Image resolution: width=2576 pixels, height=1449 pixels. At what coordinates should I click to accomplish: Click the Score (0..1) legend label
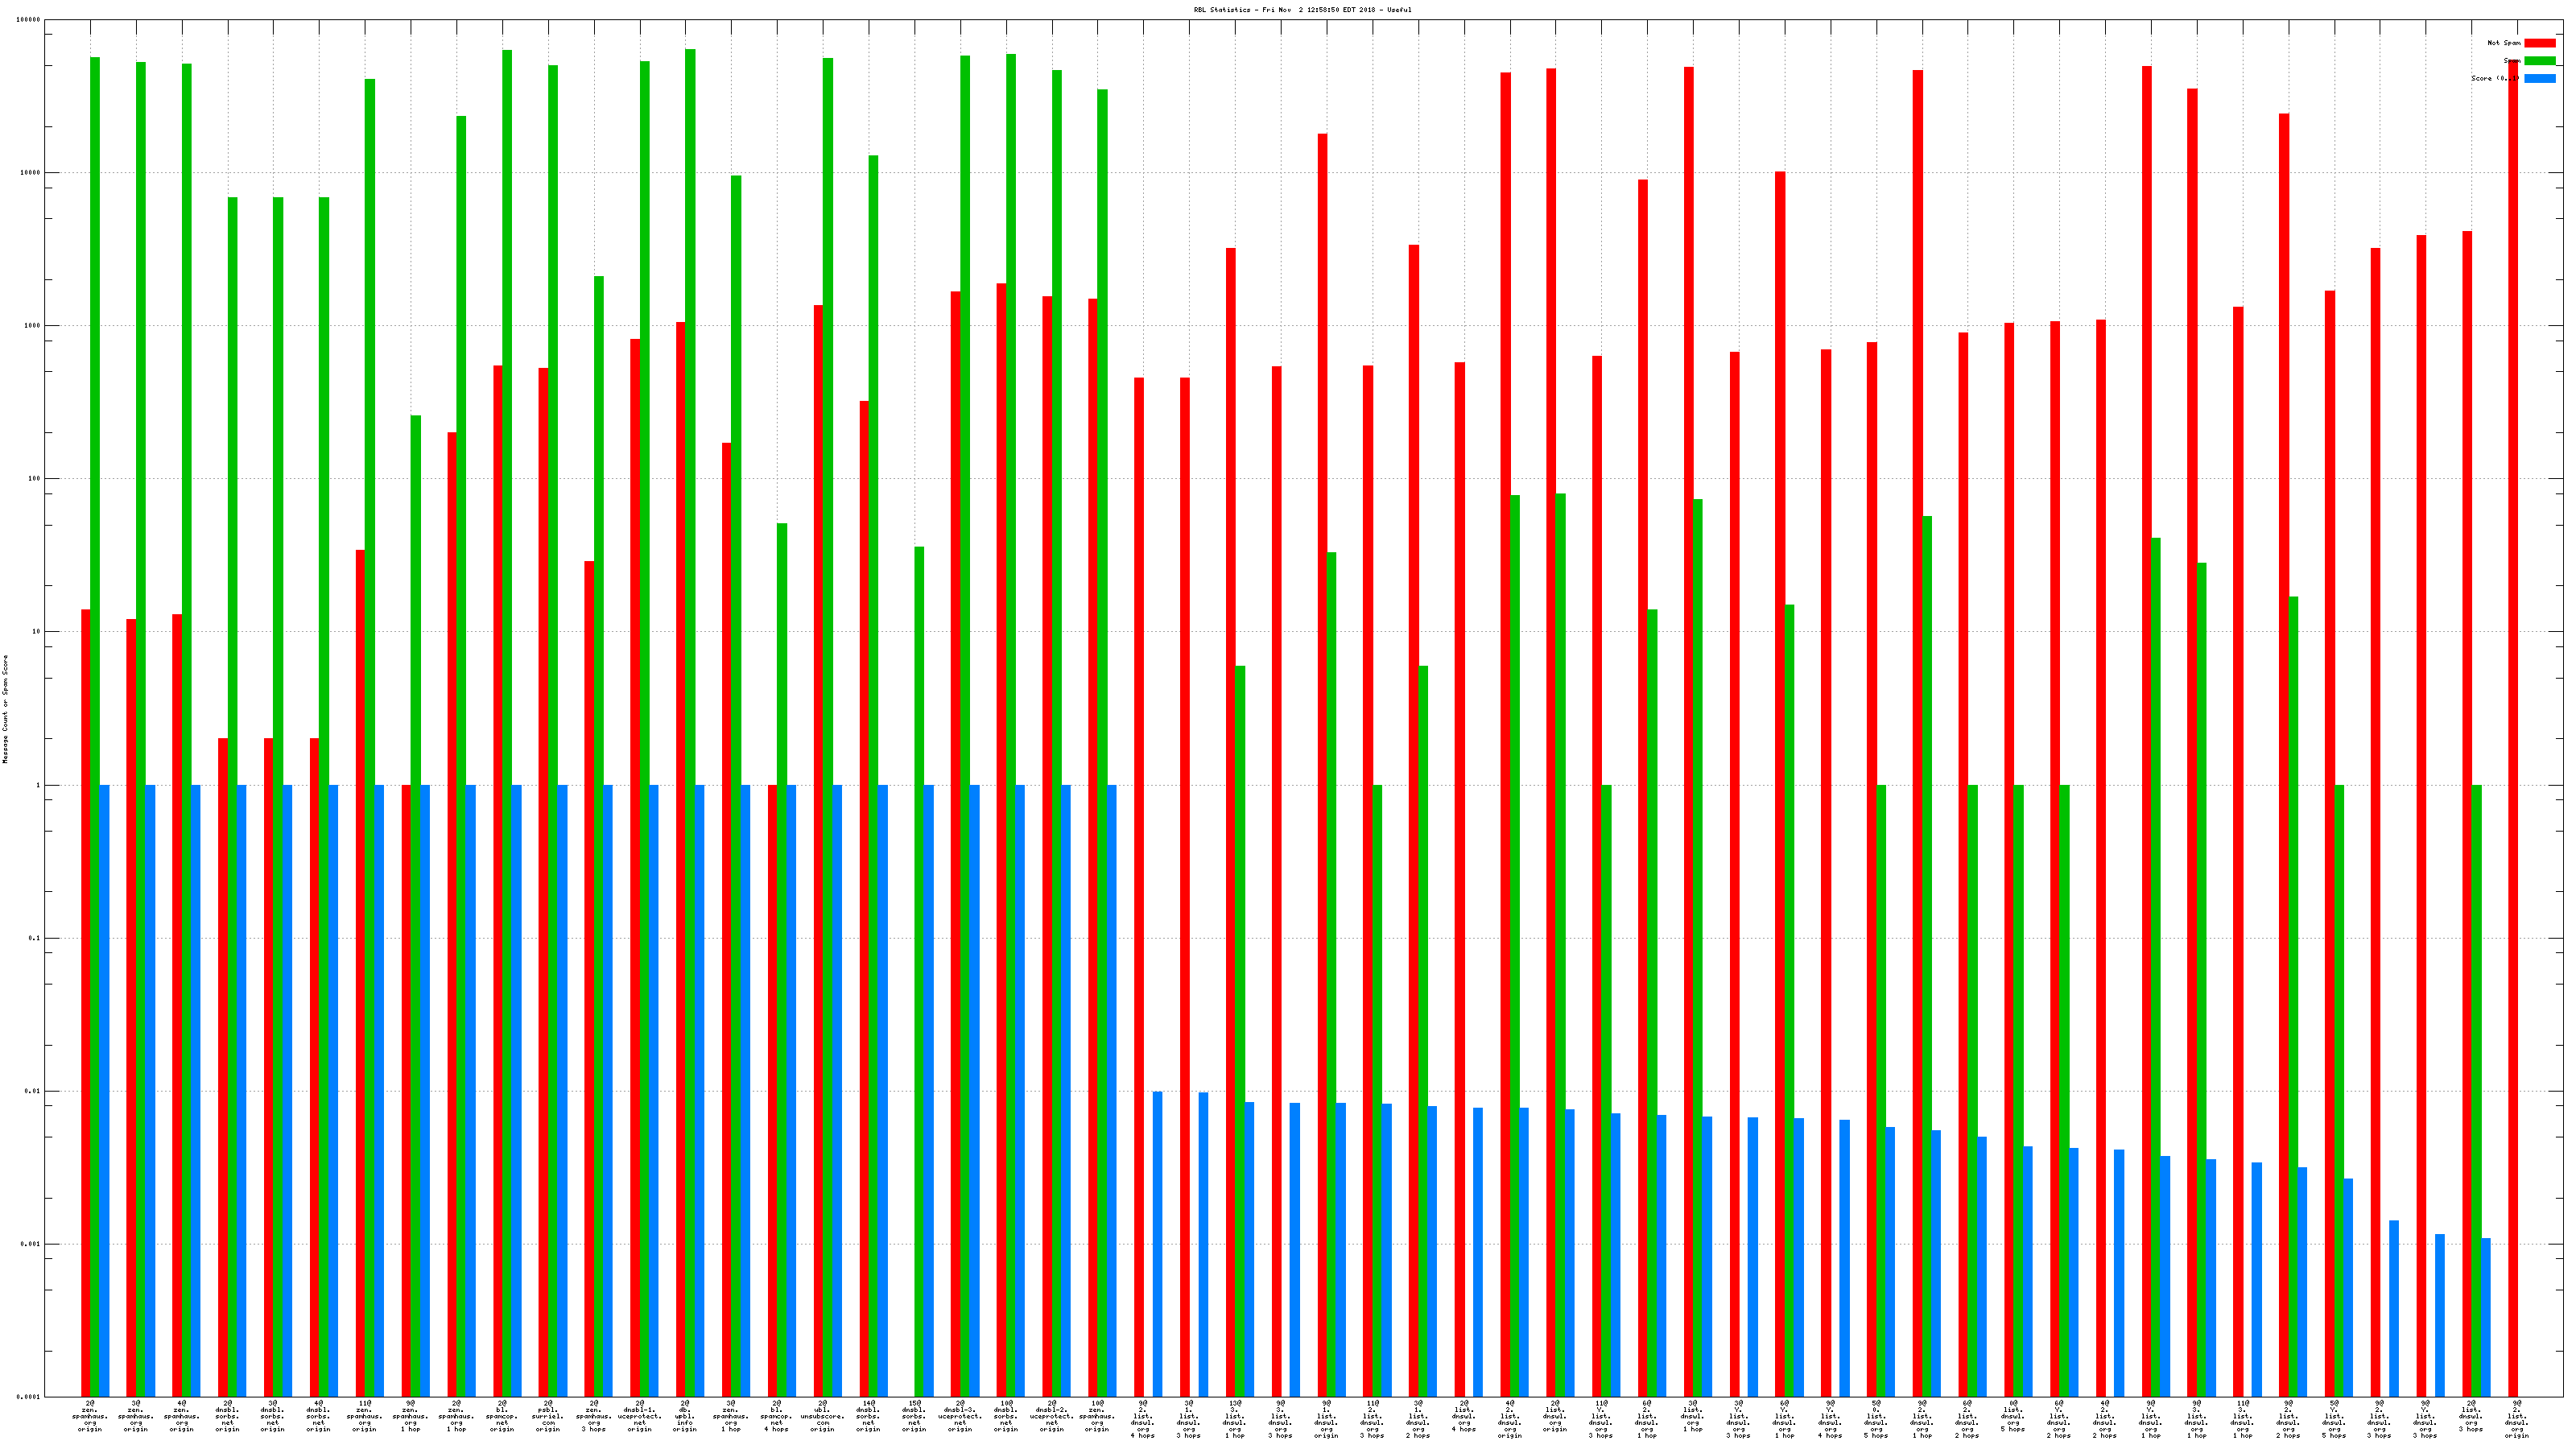click(2494, 78)
